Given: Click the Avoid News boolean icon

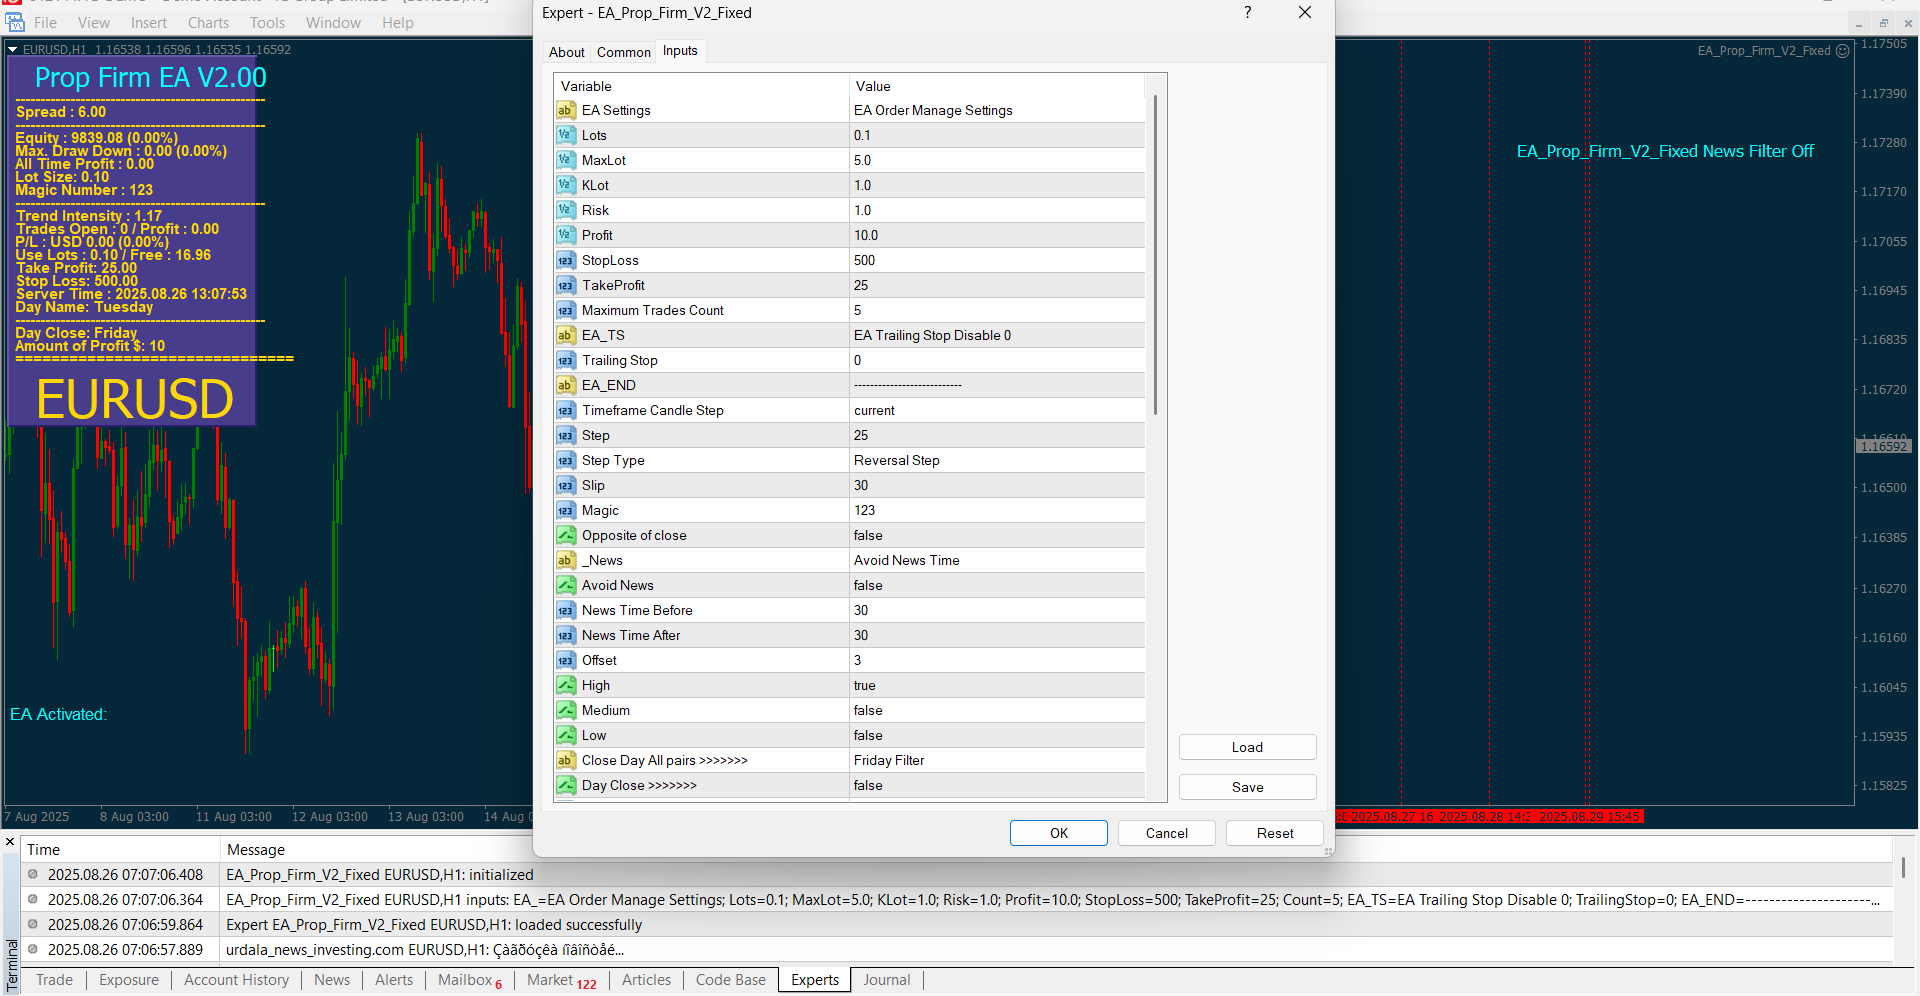Looking at the screenshot, I should [566, 585].
